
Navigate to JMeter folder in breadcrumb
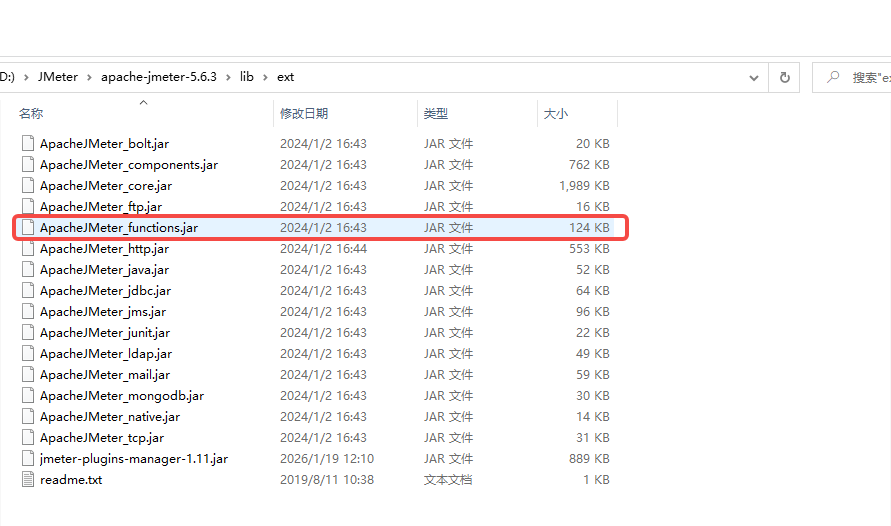(58, 77)
